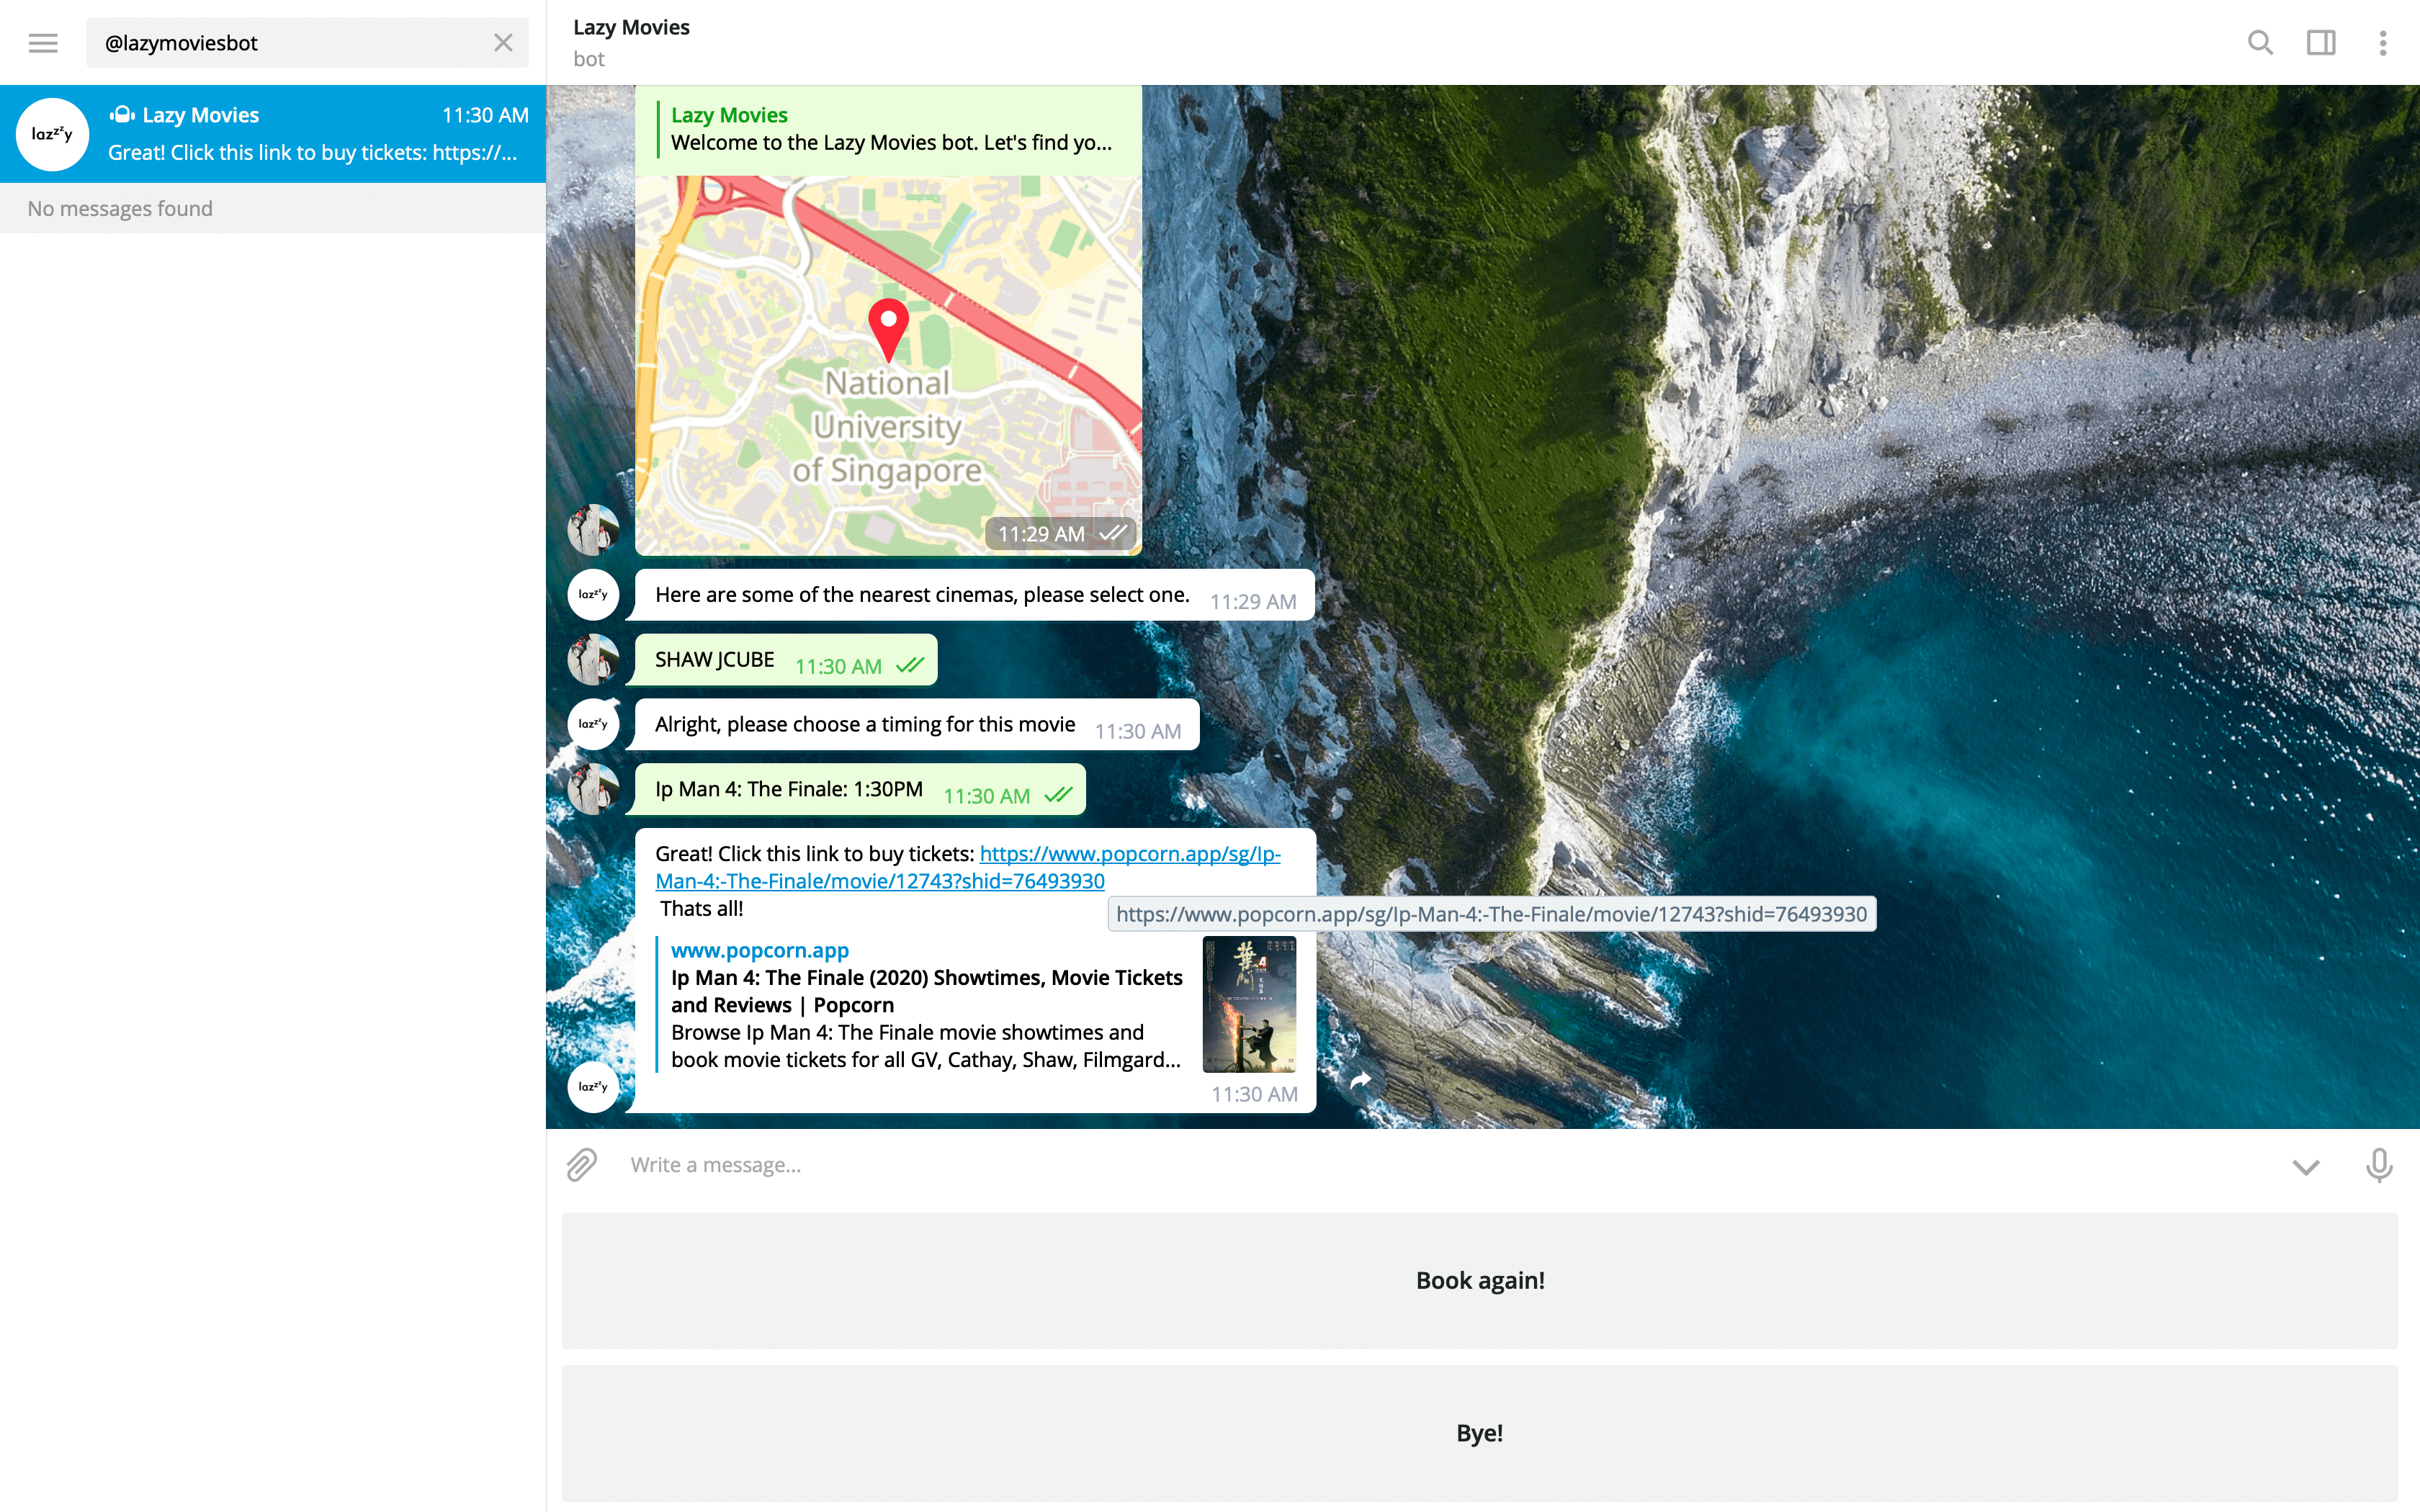Click the Write a message input field
Image resolution: width=2420 pixels, height=1512 pixels.
click(x=1400, y=1165)
